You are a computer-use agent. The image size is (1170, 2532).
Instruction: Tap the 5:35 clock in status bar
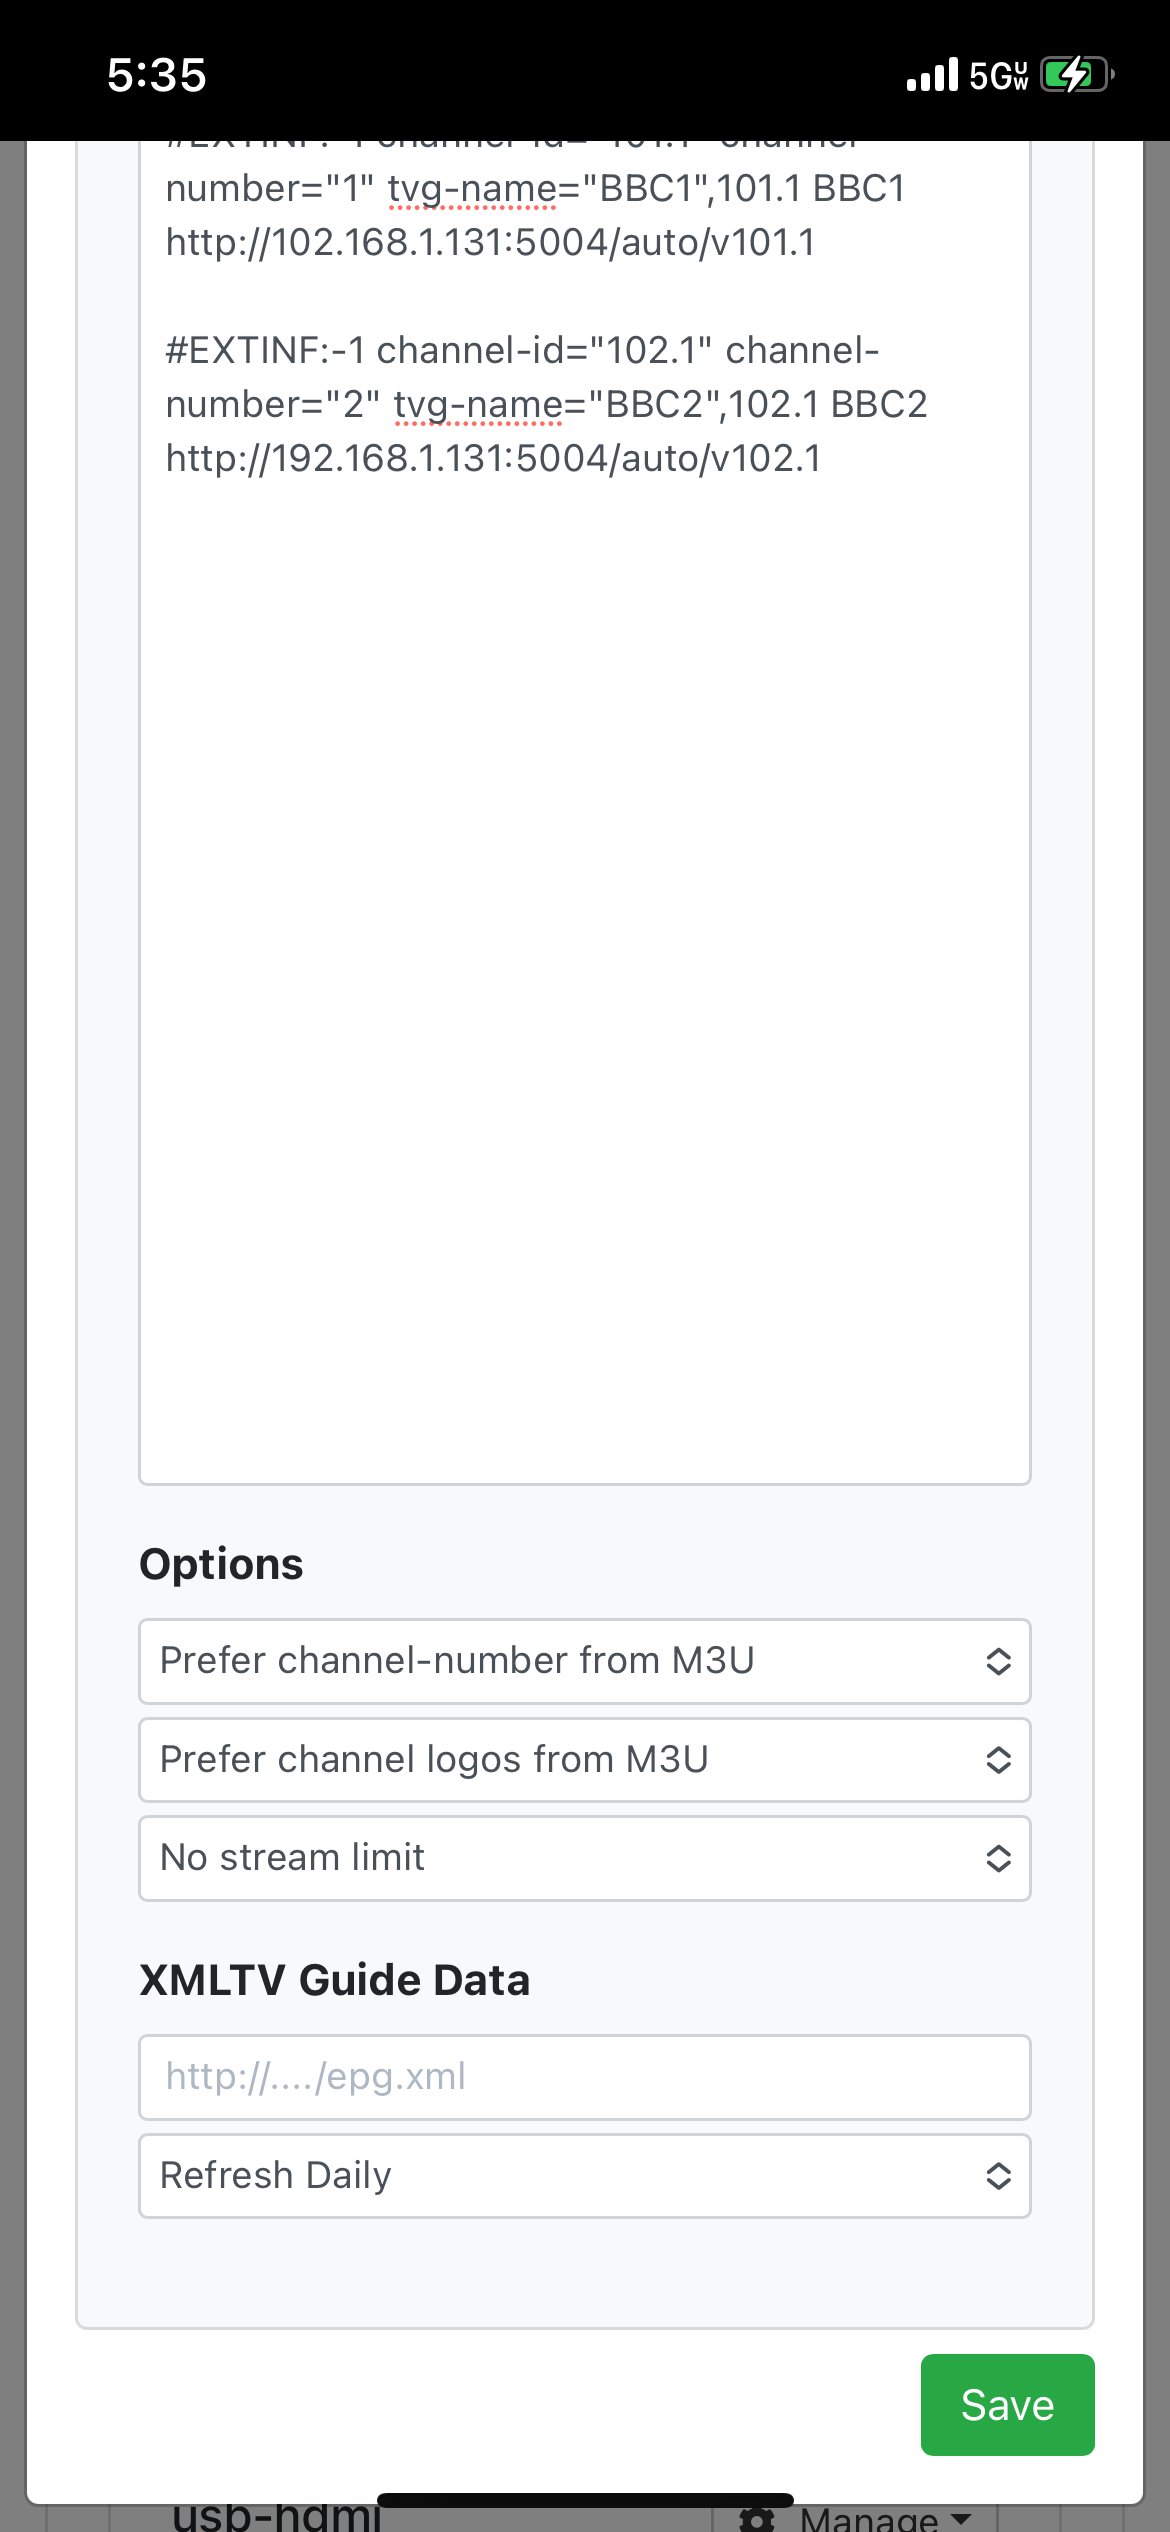tap(157, 75)
